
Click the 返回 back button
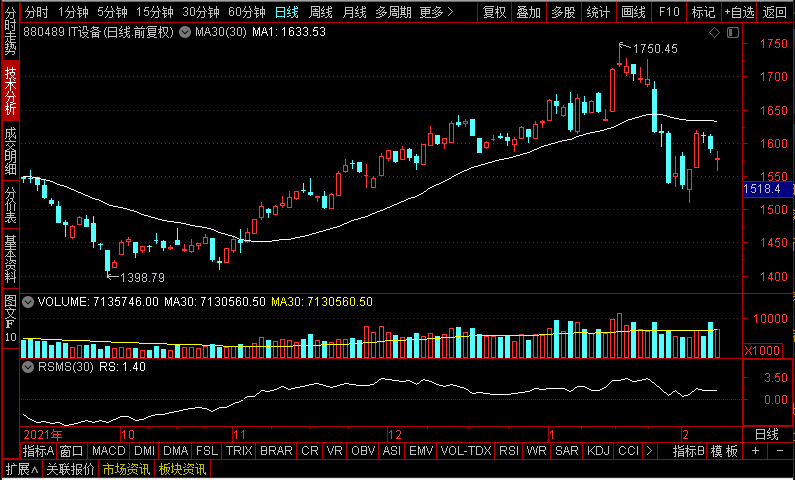coord(775,12)
